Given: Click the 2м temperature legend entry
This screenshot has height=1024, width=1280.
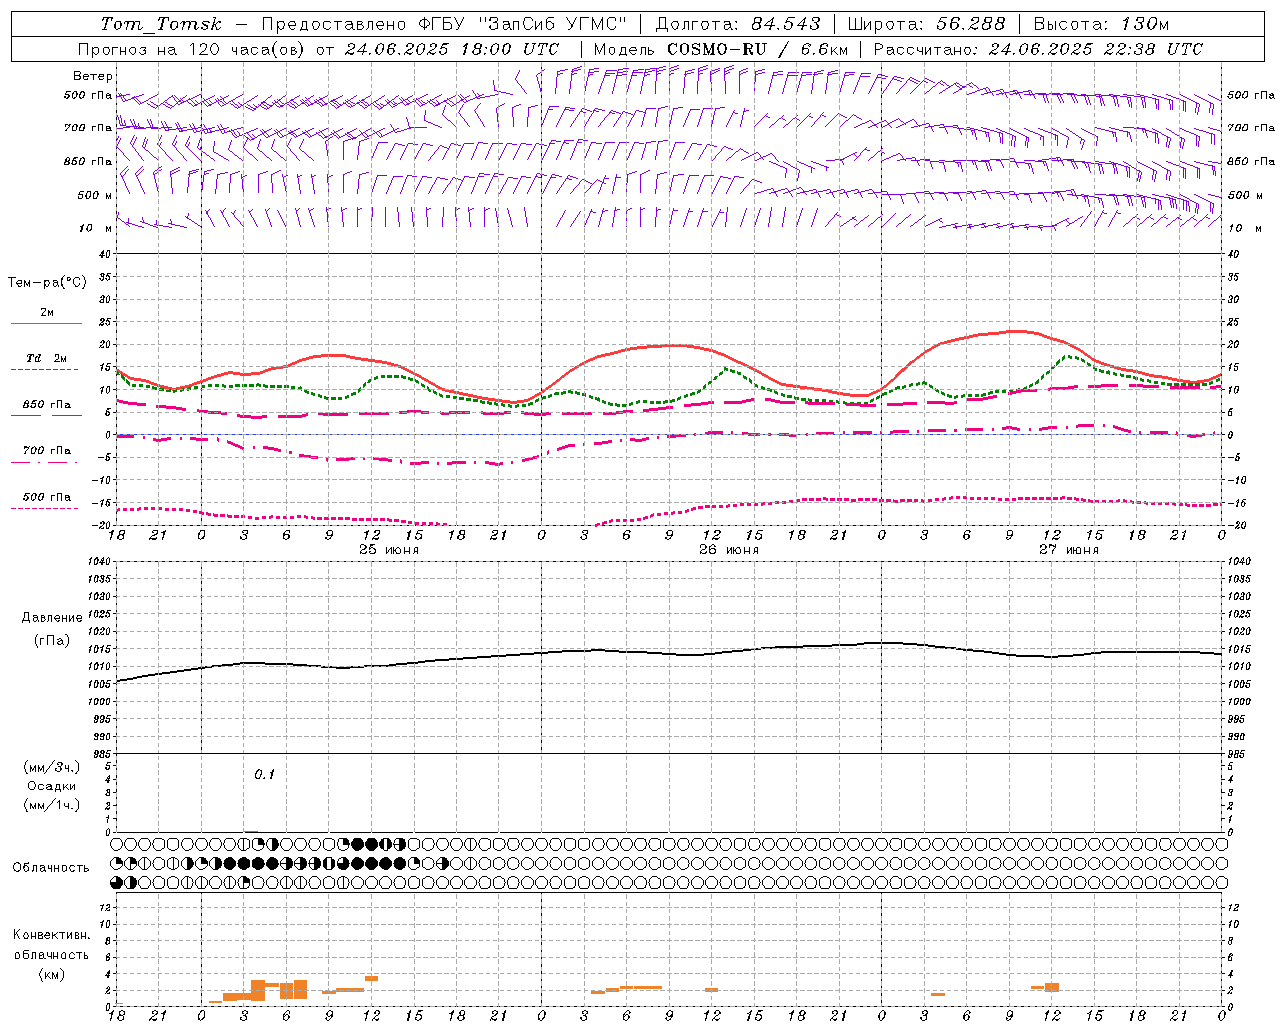Looking at the screenshot, I should click(47, 312).
